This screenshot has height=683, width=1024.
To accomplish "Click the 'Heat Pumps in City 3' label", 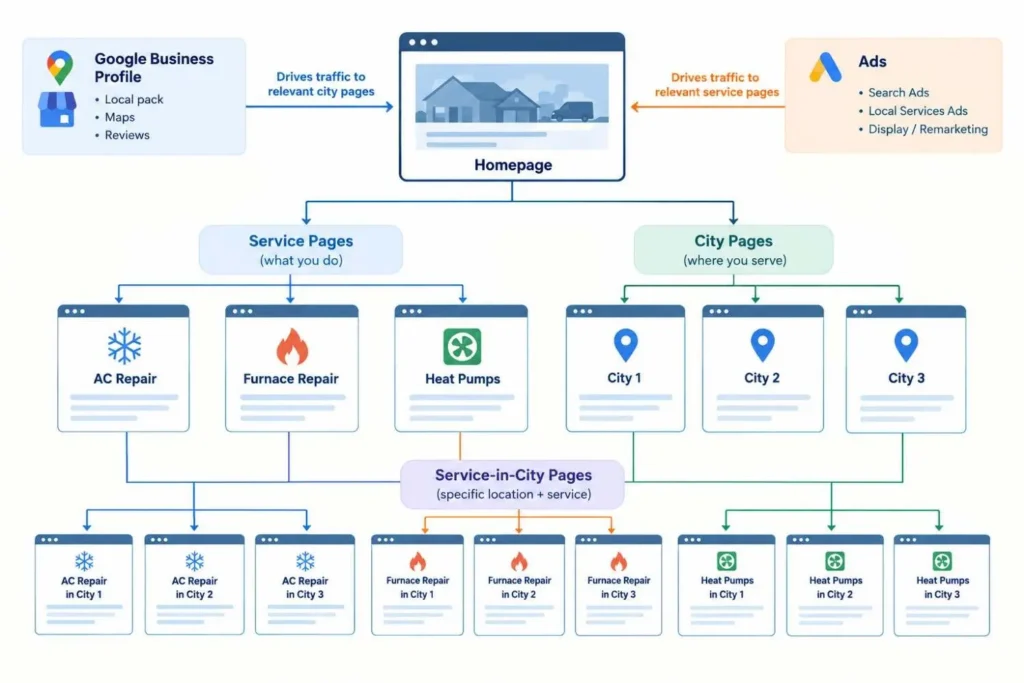I will pos(942,587).
